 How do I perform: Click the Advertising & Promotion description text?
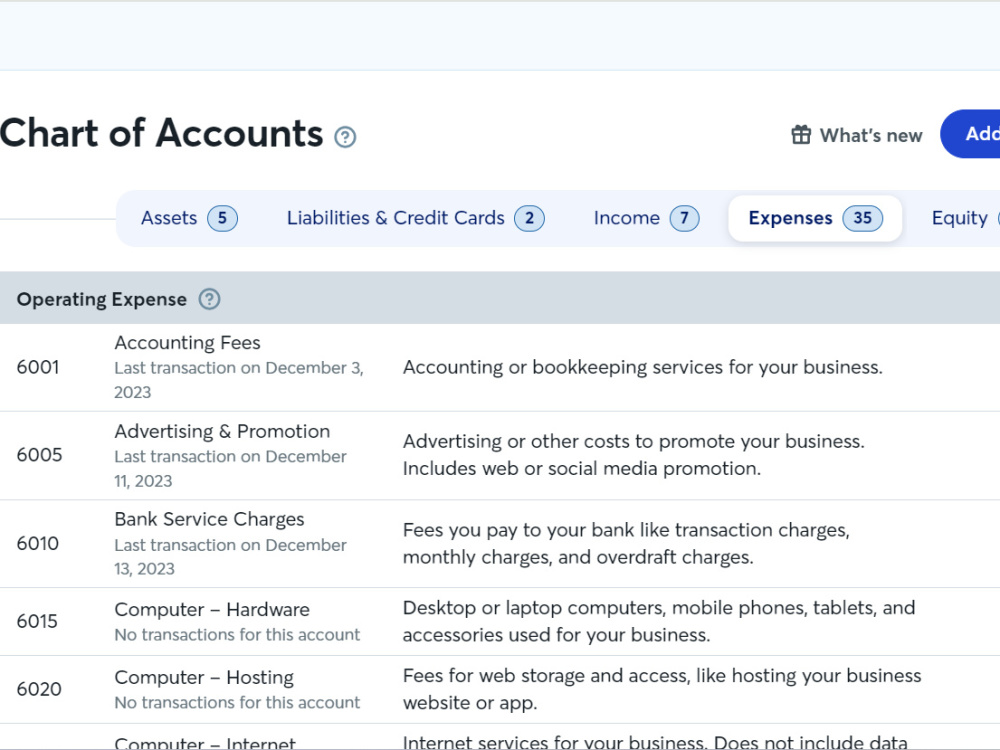click(x=634, y=455)
